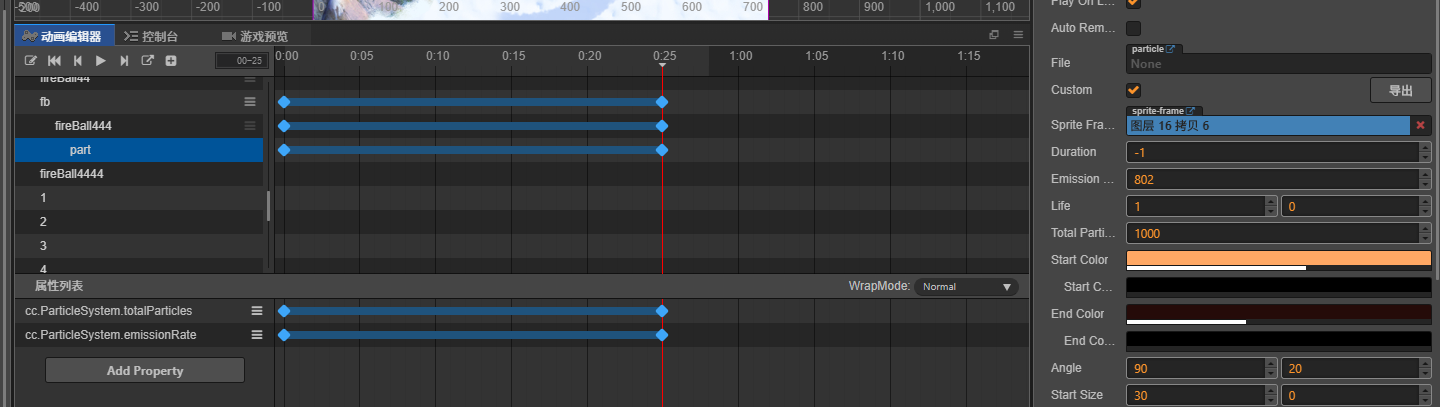Open menu for totalParticles property
This screenshot has height=407, width=1440.
pyautogui.click(x=257, y=311)
